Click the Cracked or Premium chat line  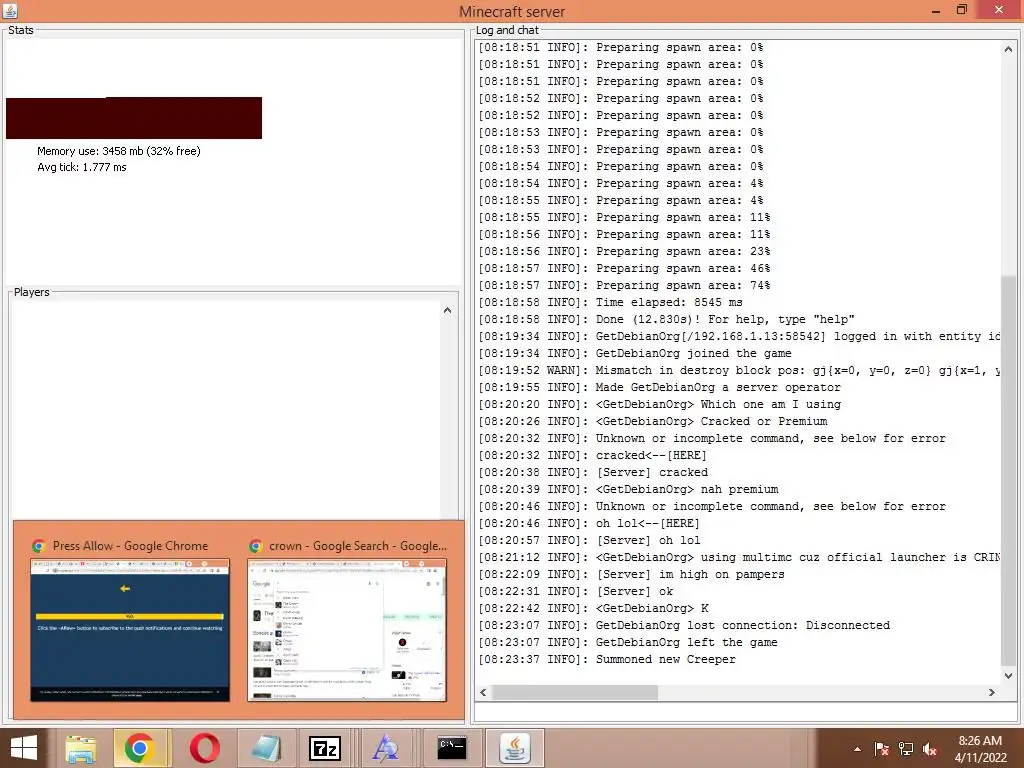pyautogui.click(x=652, y=421)
